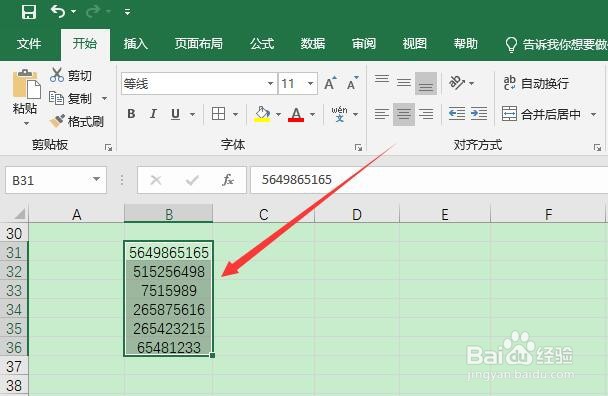Open the 文件 tab
Viewport: 608px width, 396px height.
pyautogui.click(x=29, y=43)
